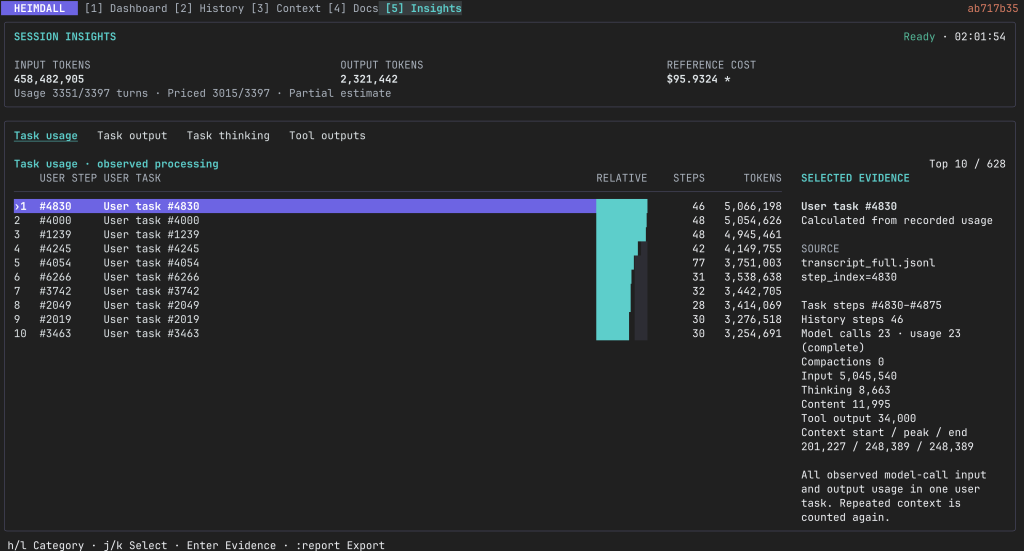Select row User task #2019
The image size is (1024, 551).
(x=398, y=319)
